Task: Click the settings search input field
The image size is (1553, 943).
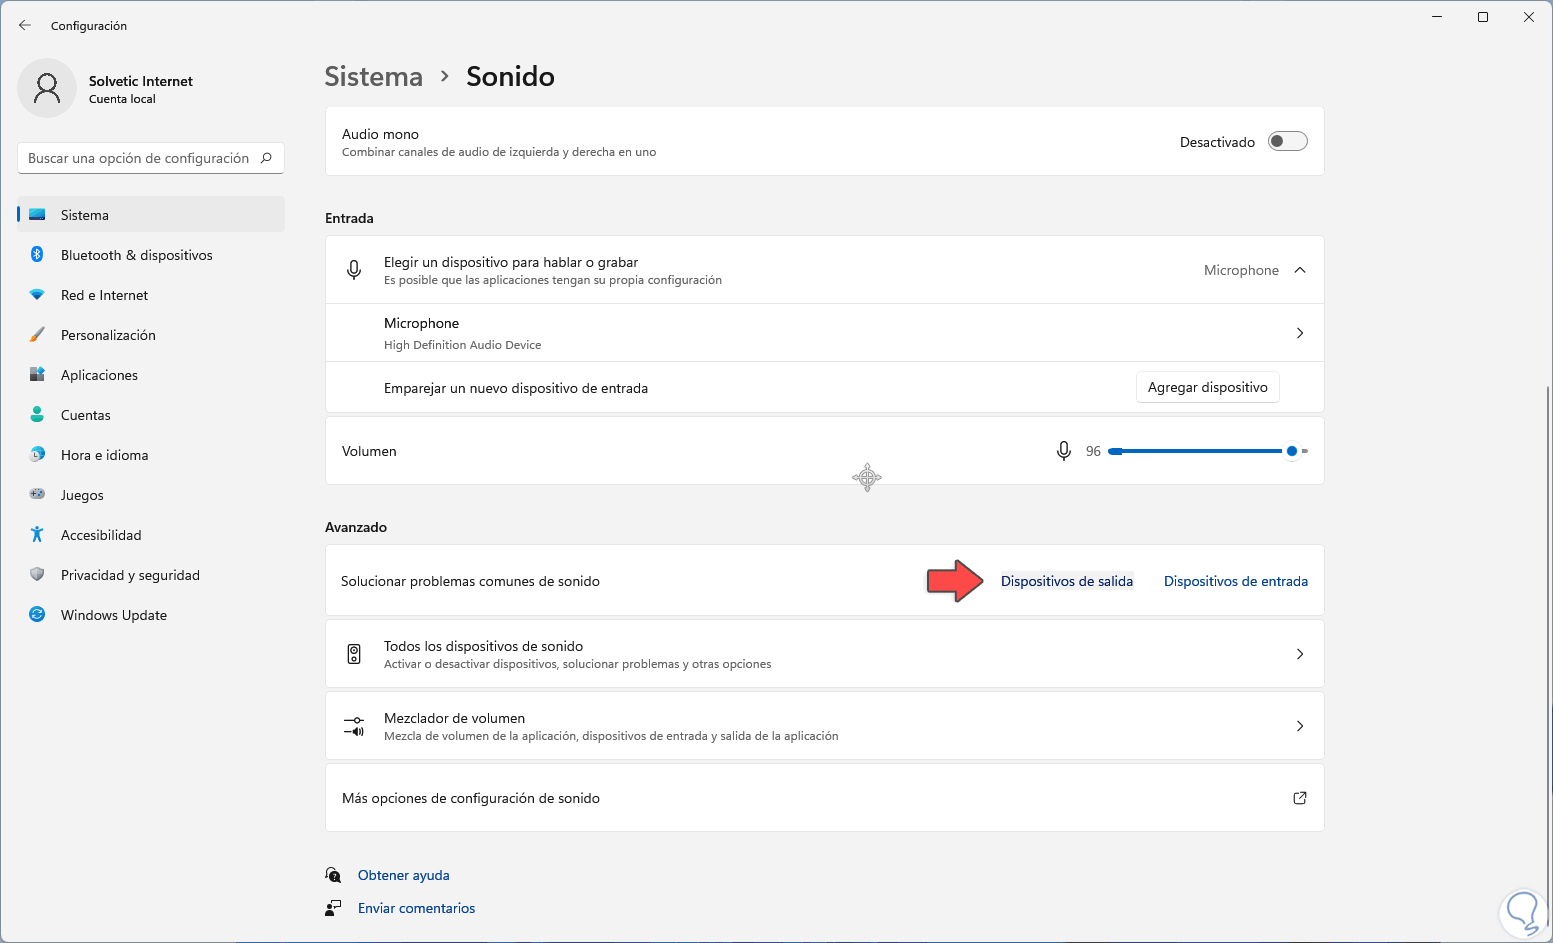Action: pos(138,158)
